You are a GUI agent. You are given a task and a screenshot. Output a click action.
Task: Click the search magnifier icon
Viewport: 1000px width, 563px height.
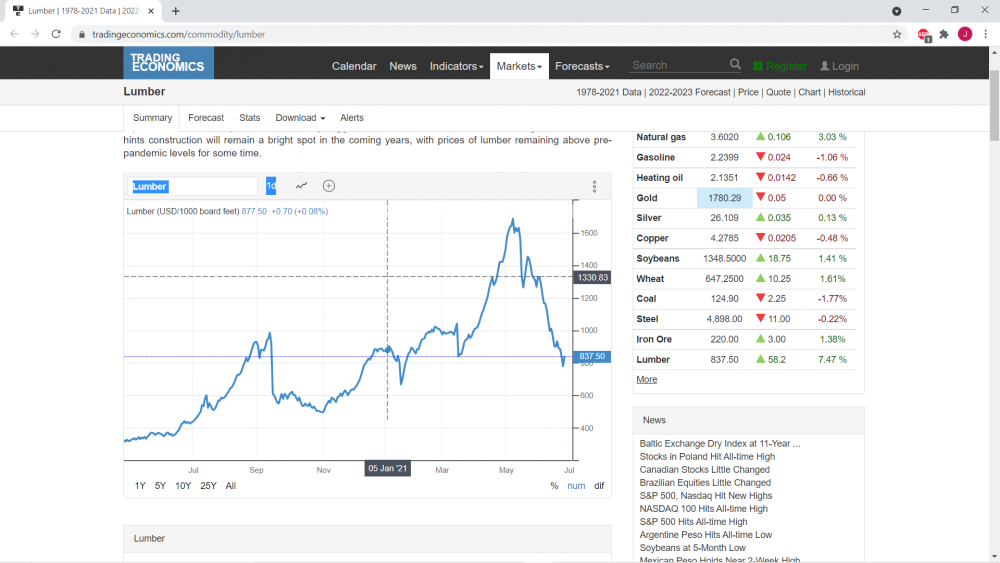(735, 64)
